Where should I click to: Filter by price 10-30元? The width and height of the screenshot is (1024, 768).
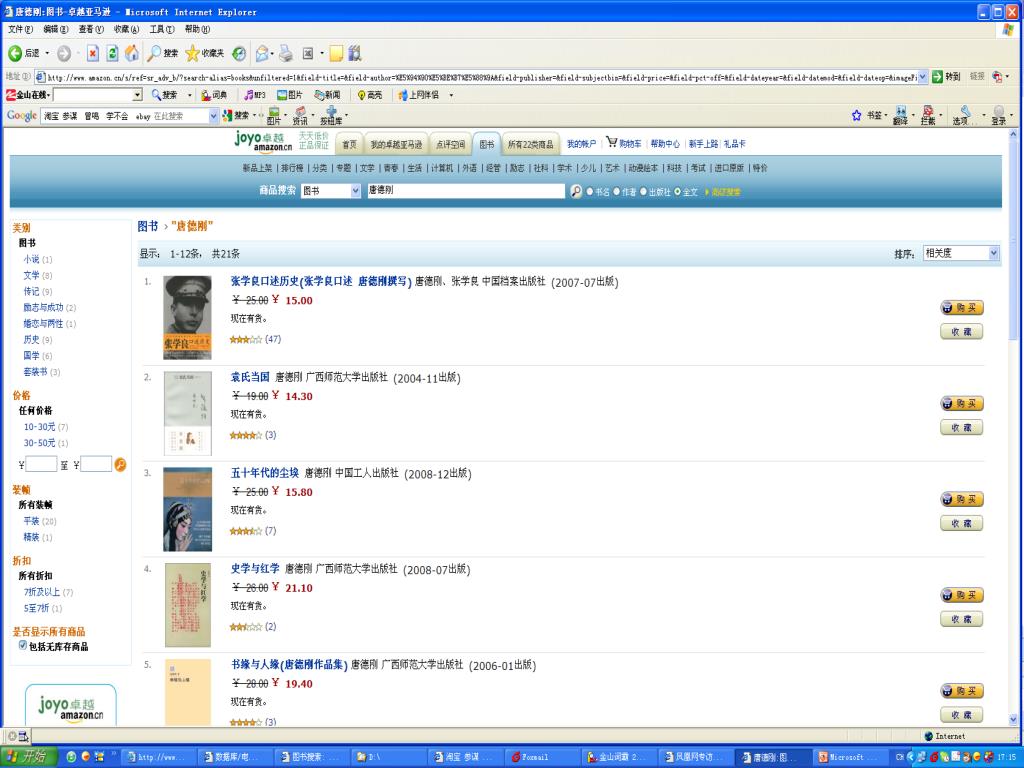(x=39, y=426)
